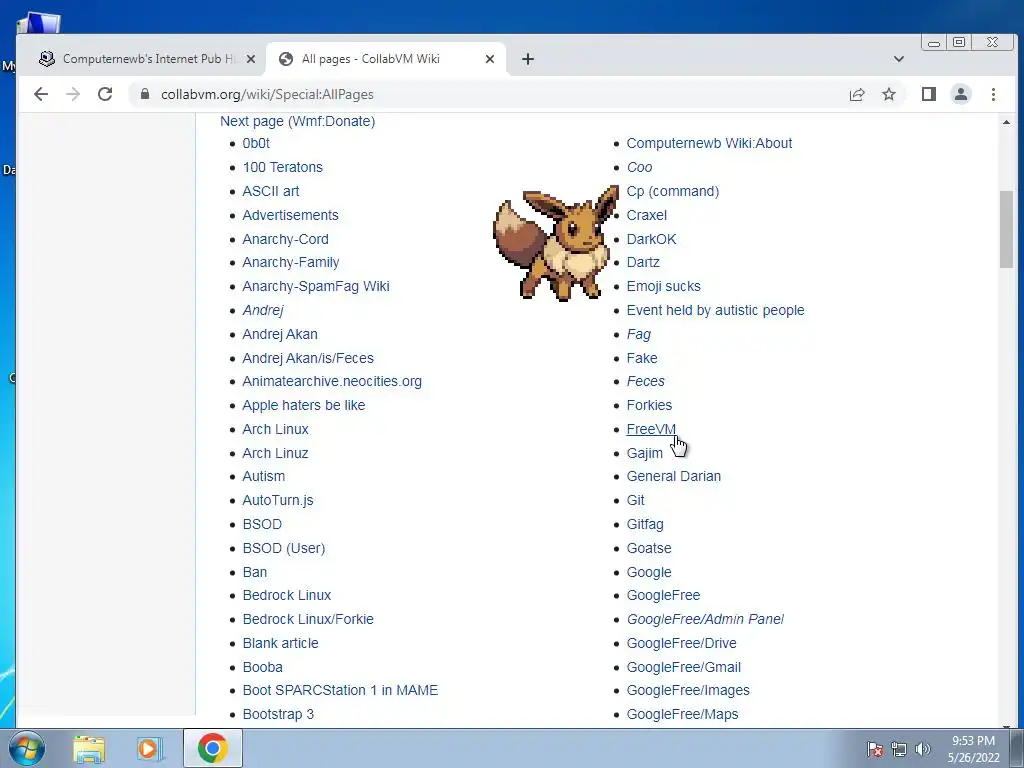Open the Arch Linux link
This screenshot has width=1024, height=768.
(x=275, y=429)
